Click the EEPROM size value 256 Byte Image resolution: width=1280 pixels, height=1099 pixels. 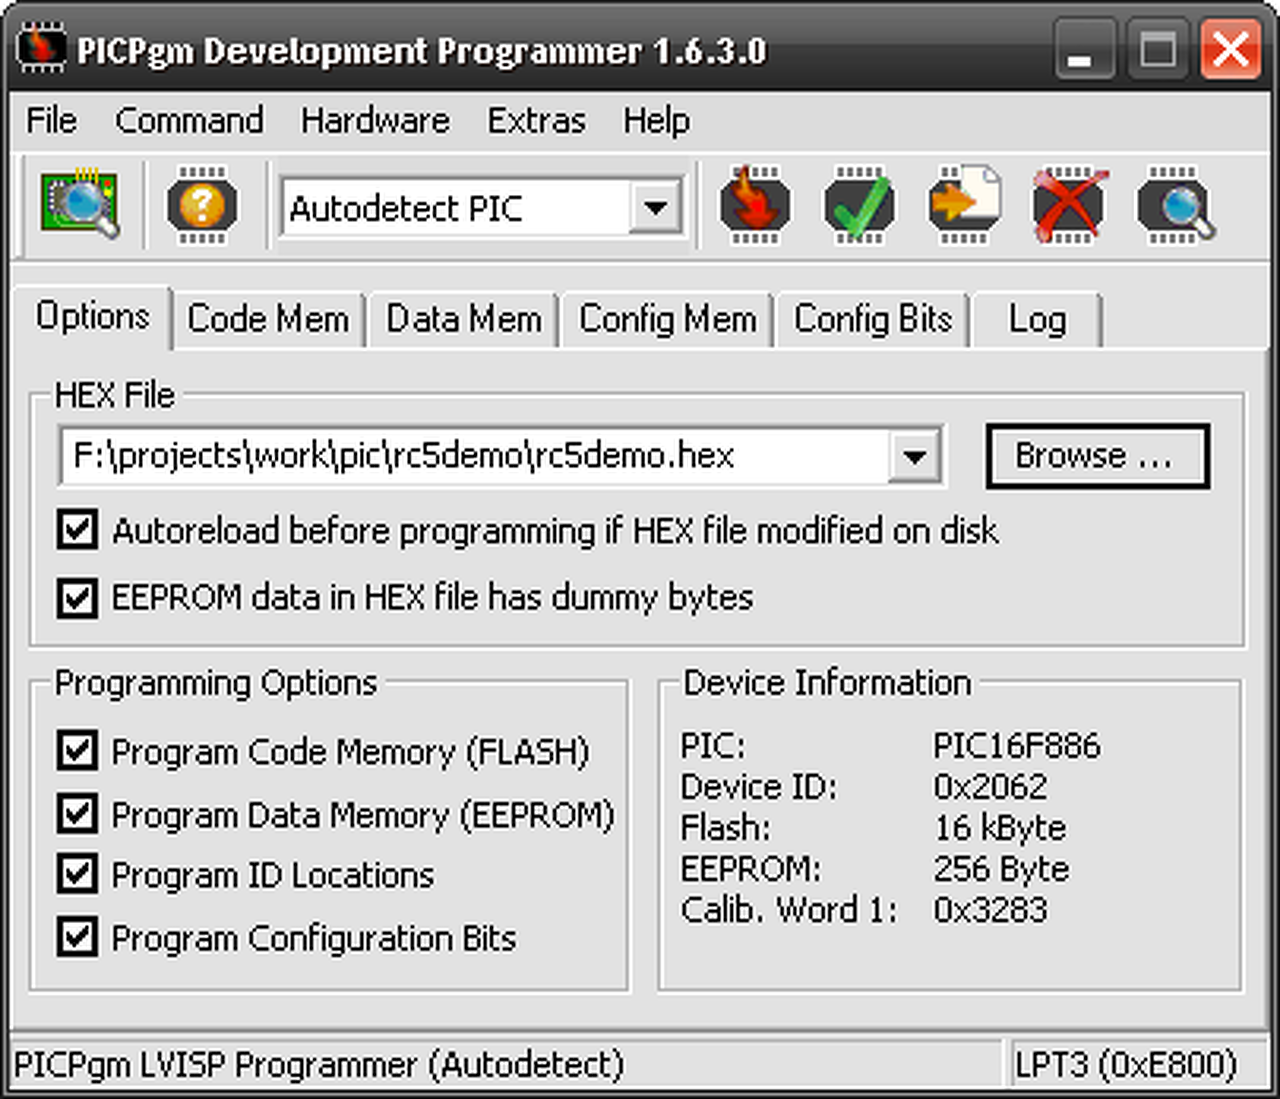[x=1001, y=869]
